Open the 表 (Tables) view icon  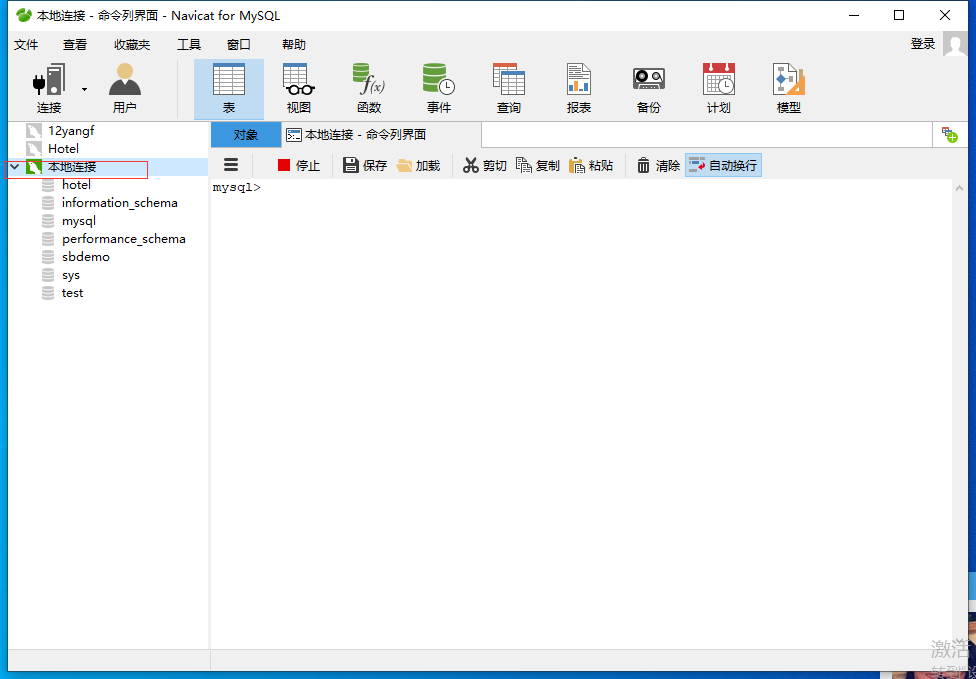click(229, 87)
